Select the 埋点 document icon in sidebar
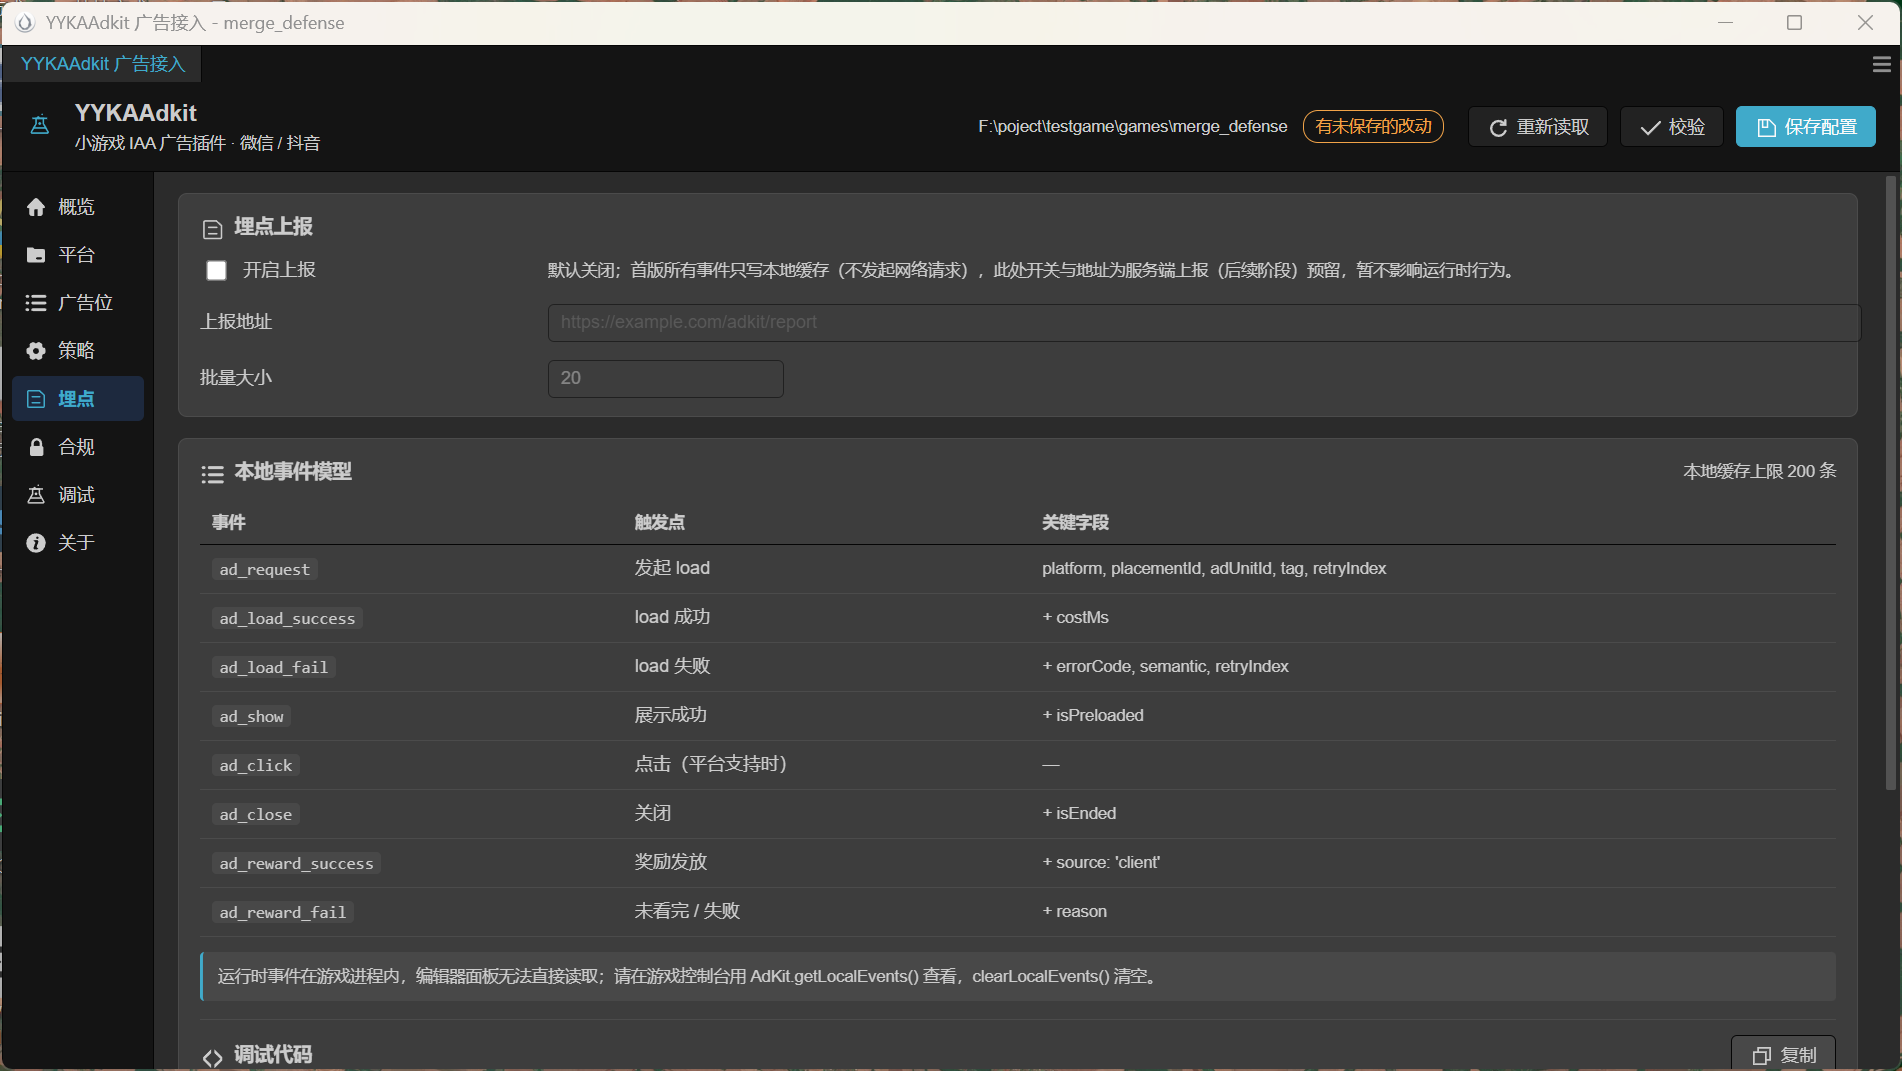This screenshot has width=1902, height=1071. (36, 399)
